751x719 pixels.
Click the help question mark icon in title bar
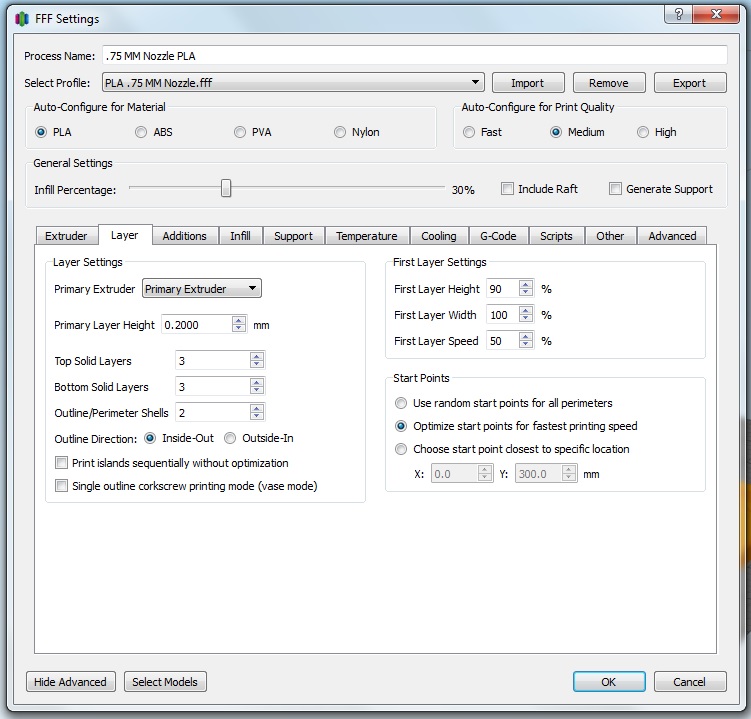[679, 15]
